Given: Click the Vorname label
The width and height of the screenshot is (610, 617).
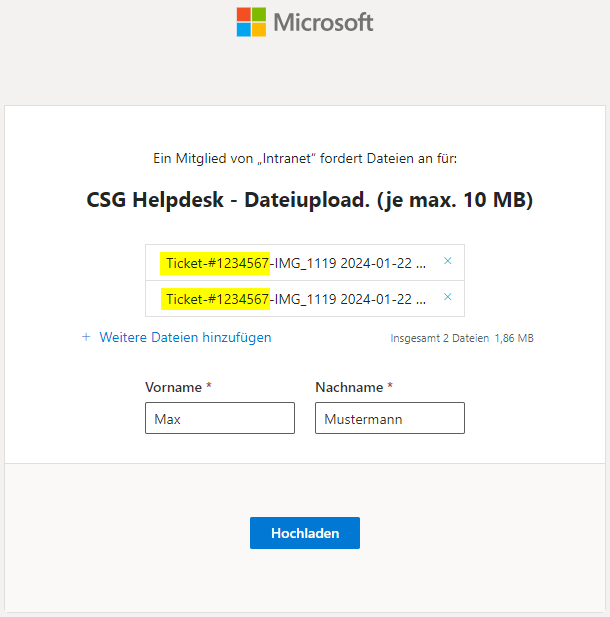Looking at the screenshot, I should [174, 387].
